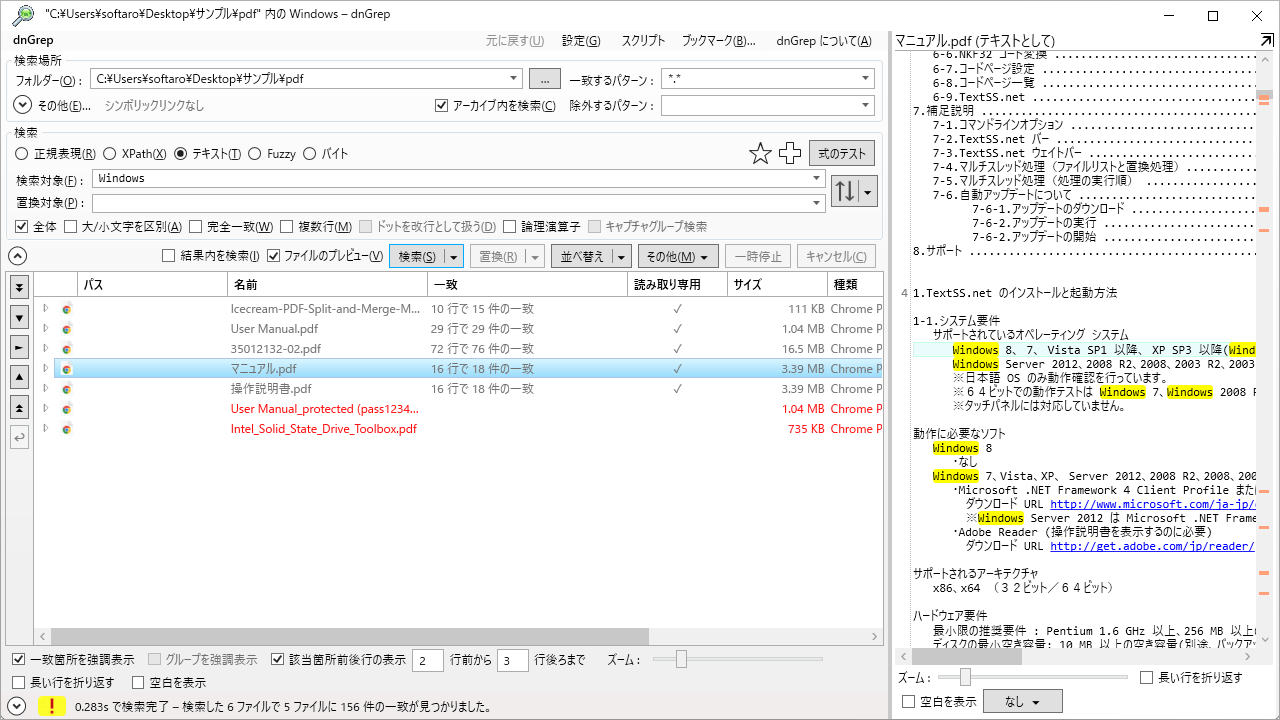Open 置換対象 history dropdown arrow
The image size is (1280, 720).
coord(817,204)
